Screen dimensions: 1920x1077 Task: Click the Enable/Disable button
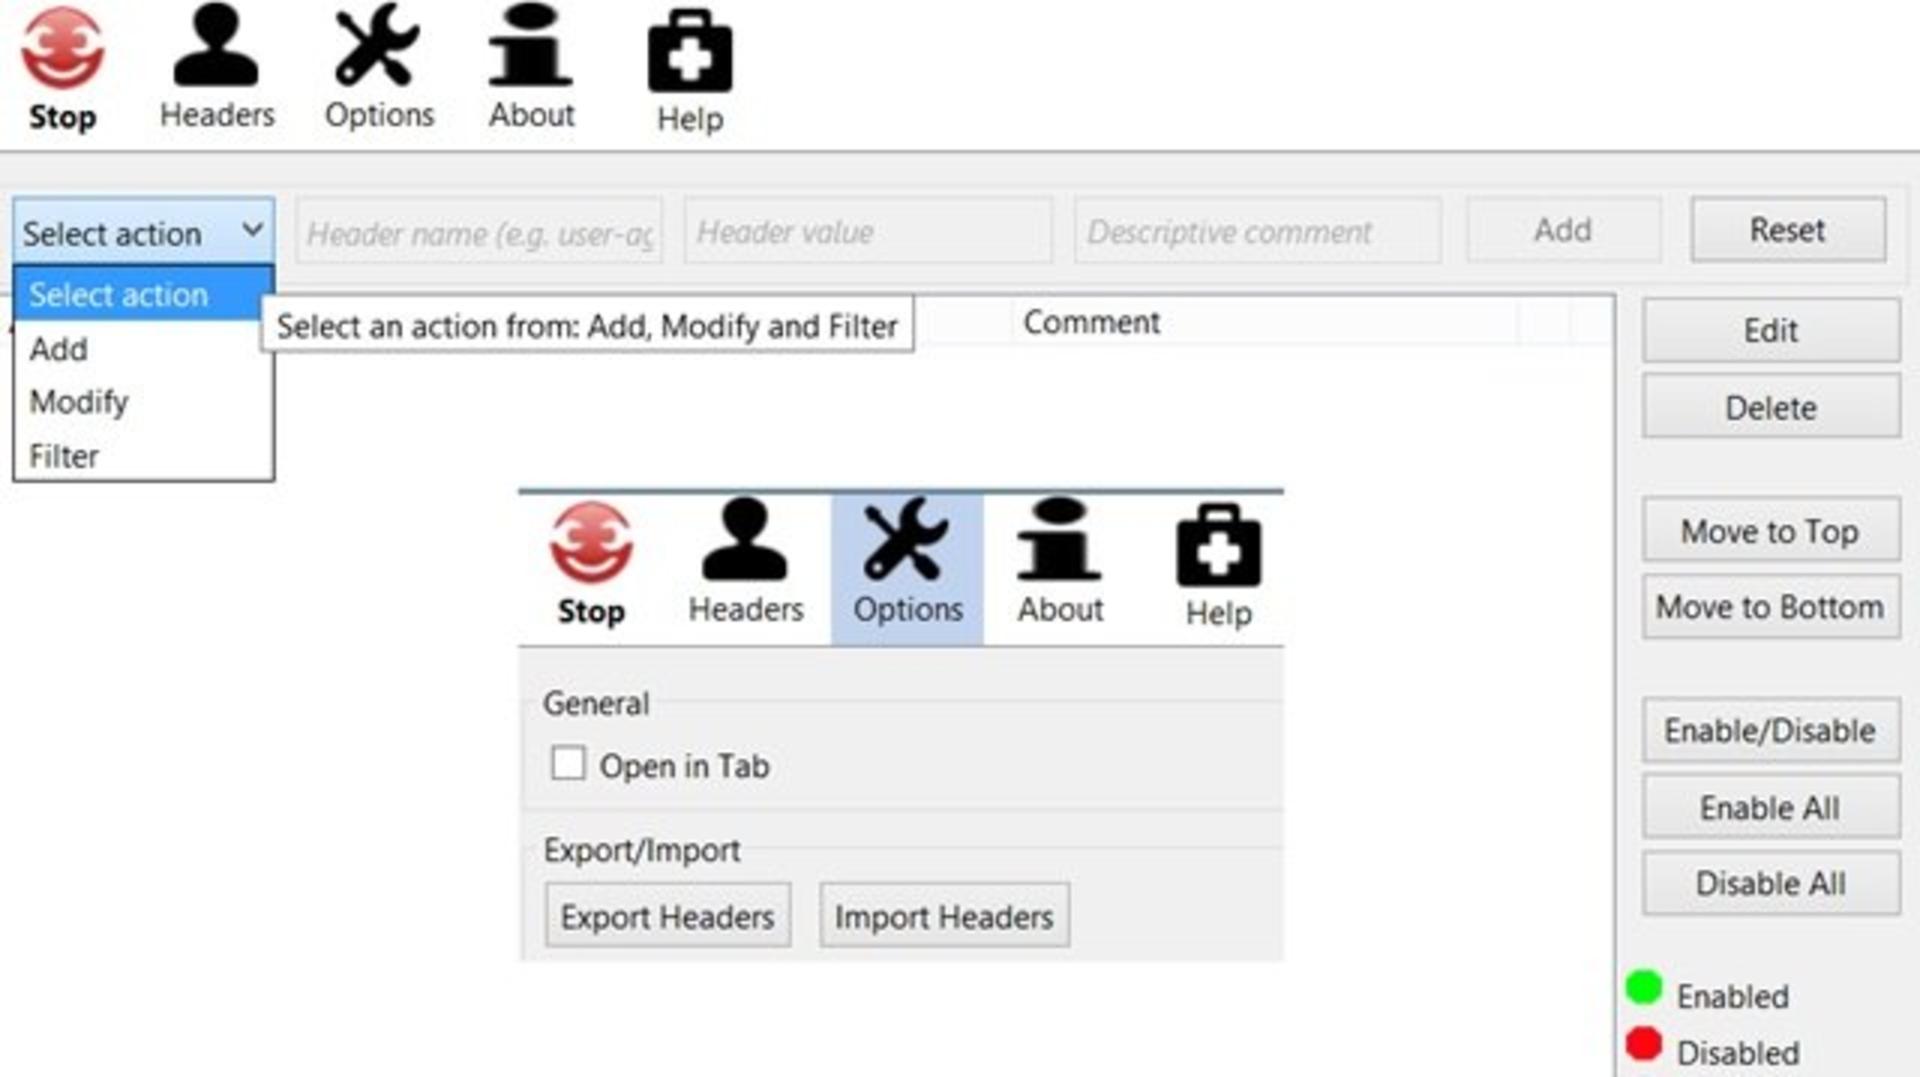[x=1771, y=730]
